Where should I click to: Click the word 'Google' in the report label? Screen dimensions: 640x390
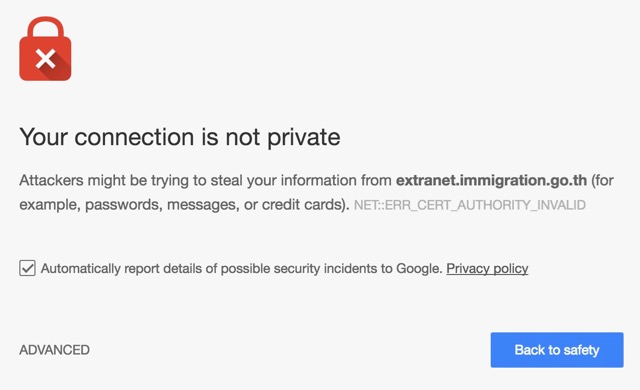coord(419,268)
